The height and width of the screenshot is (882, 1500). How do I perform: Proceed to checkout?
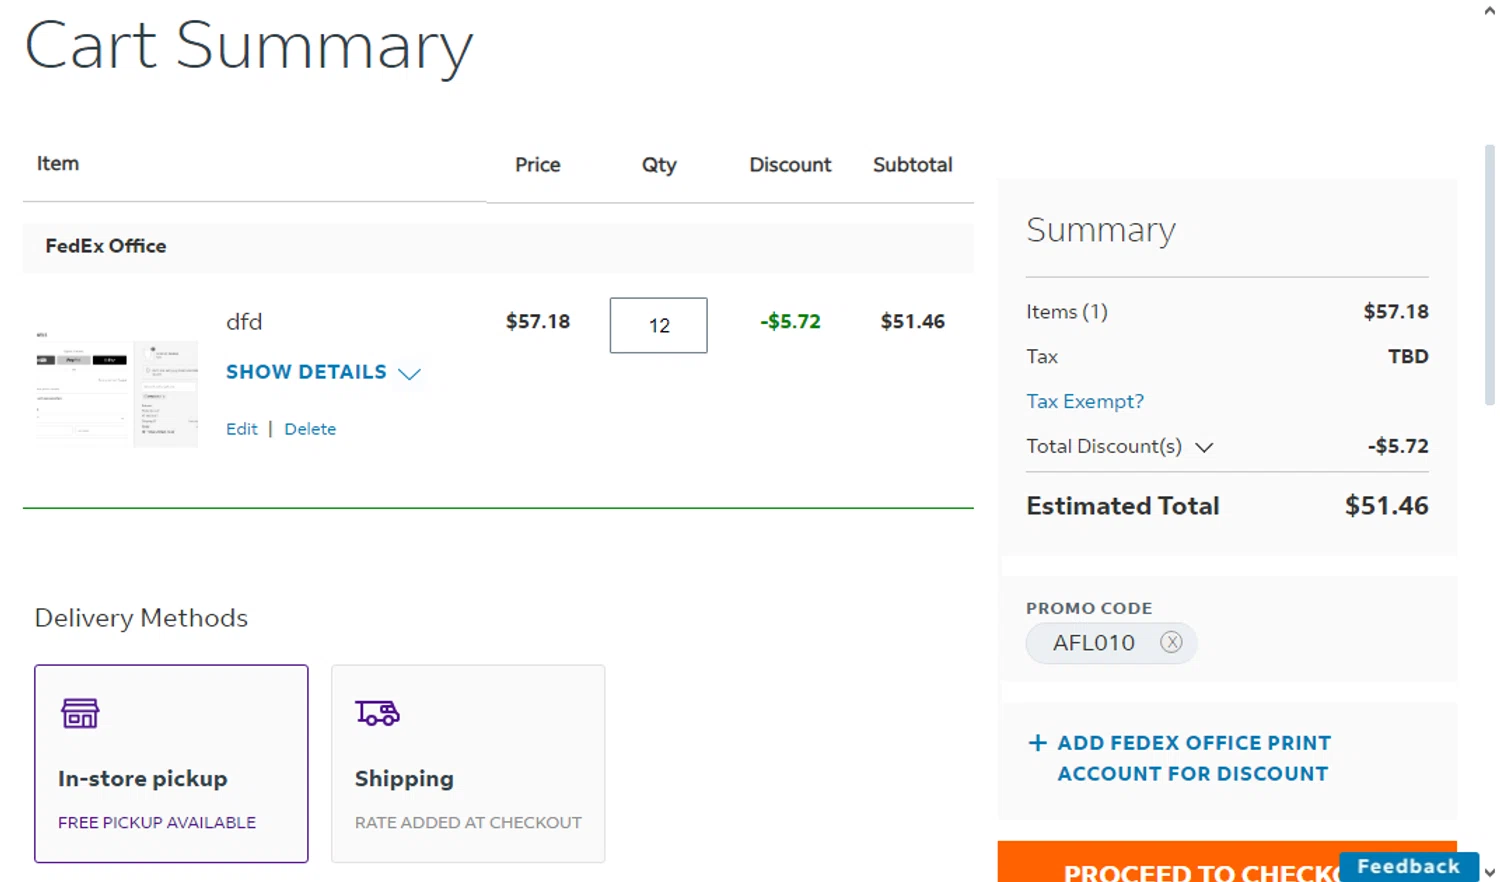(x=1227, y=862)
